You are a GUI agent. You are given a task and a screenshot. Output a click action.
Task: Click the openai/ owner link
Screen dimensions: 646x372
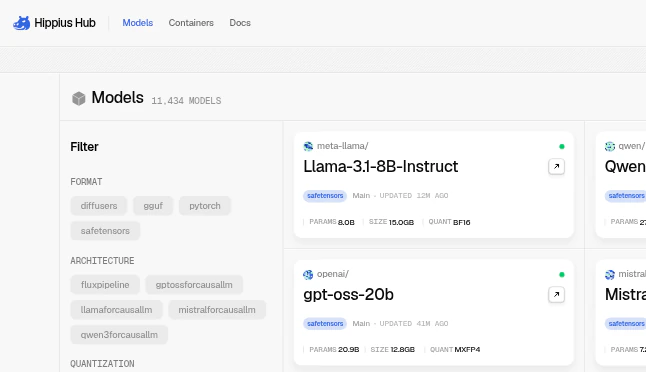click(x=333, y=274)
